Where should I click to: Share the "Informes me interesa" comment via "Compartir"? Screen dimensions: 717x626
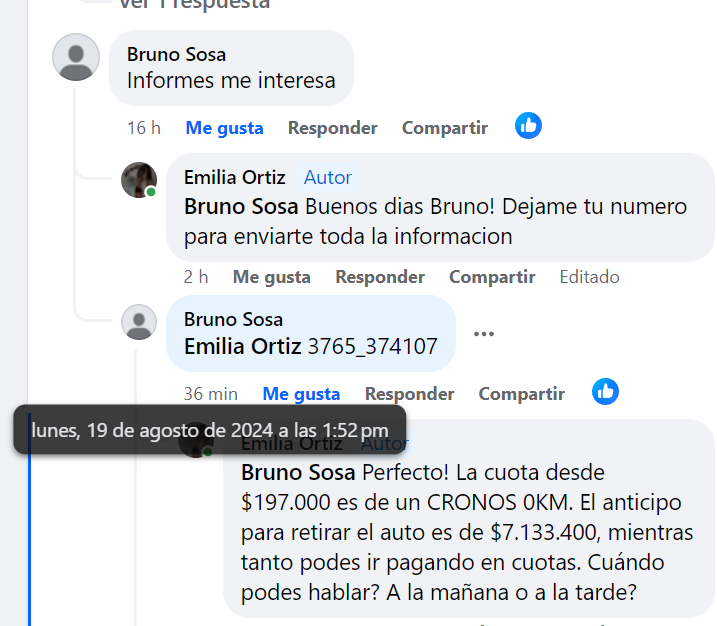pos(444,128)
